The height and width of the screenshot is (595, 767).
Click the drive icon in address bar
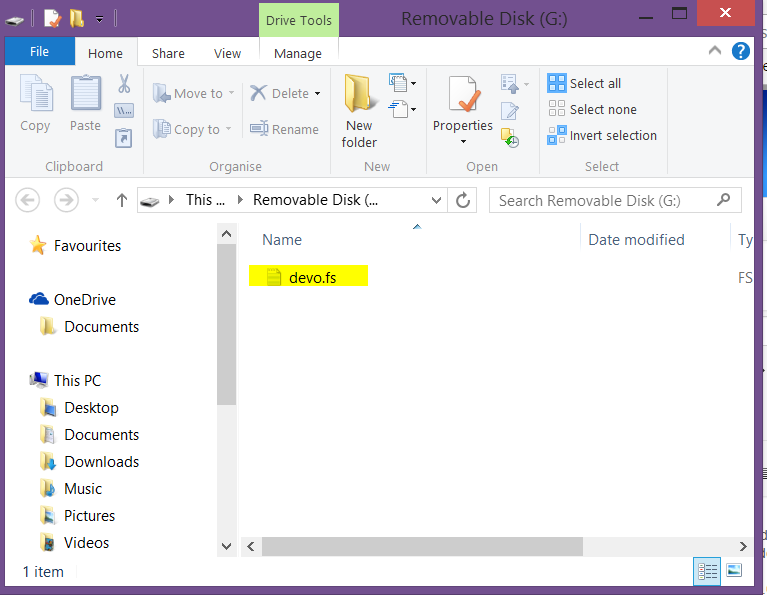tap(150, 201)
